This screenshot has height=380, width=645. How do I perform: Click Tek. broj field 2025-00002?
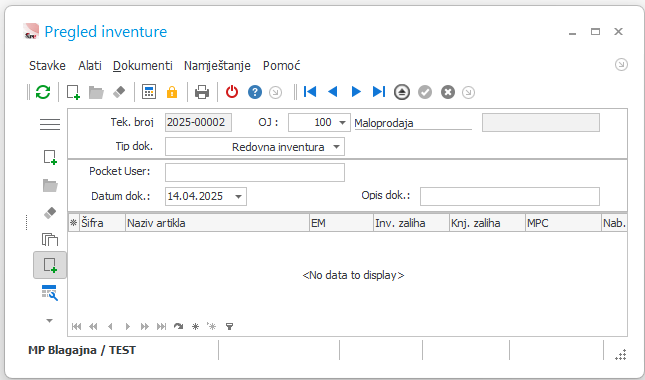(198, 123)
